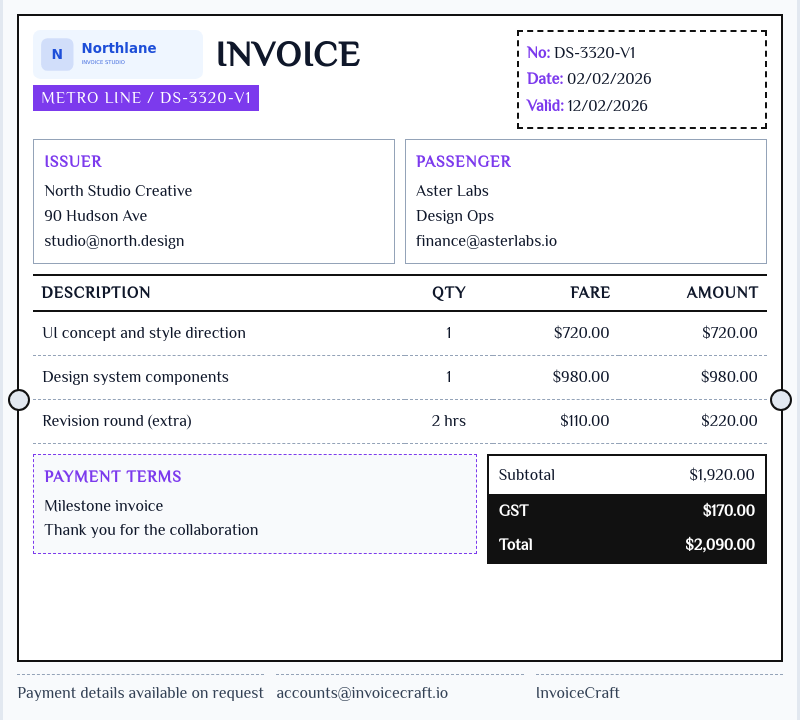Viewport: 800px width, 720px height.
Task: Click the $220.00 amount value
Action: coord(729,421)
